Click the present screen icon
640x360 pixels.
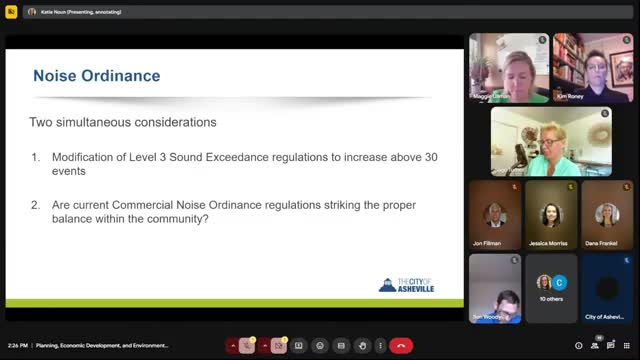pyautogui.click(x=299, y=346)
